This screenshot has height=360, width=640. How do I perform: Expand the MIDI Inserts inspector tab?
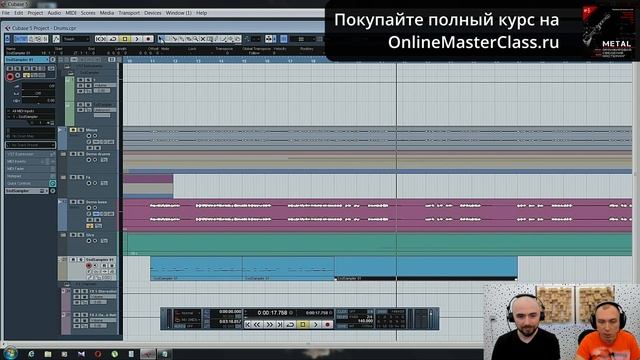pyautogui.click(x=30, y=162)
